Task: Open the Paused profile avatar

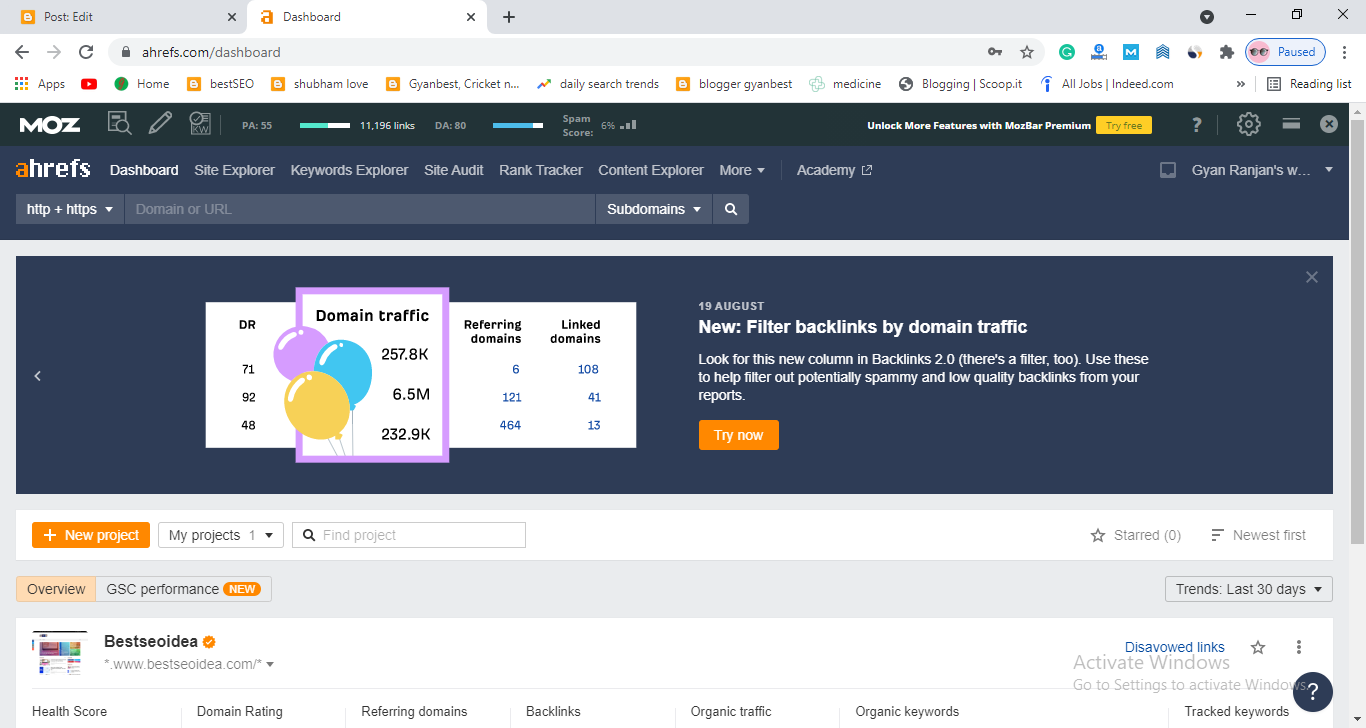Action: pyautogui.click(x=1286, y=52)
